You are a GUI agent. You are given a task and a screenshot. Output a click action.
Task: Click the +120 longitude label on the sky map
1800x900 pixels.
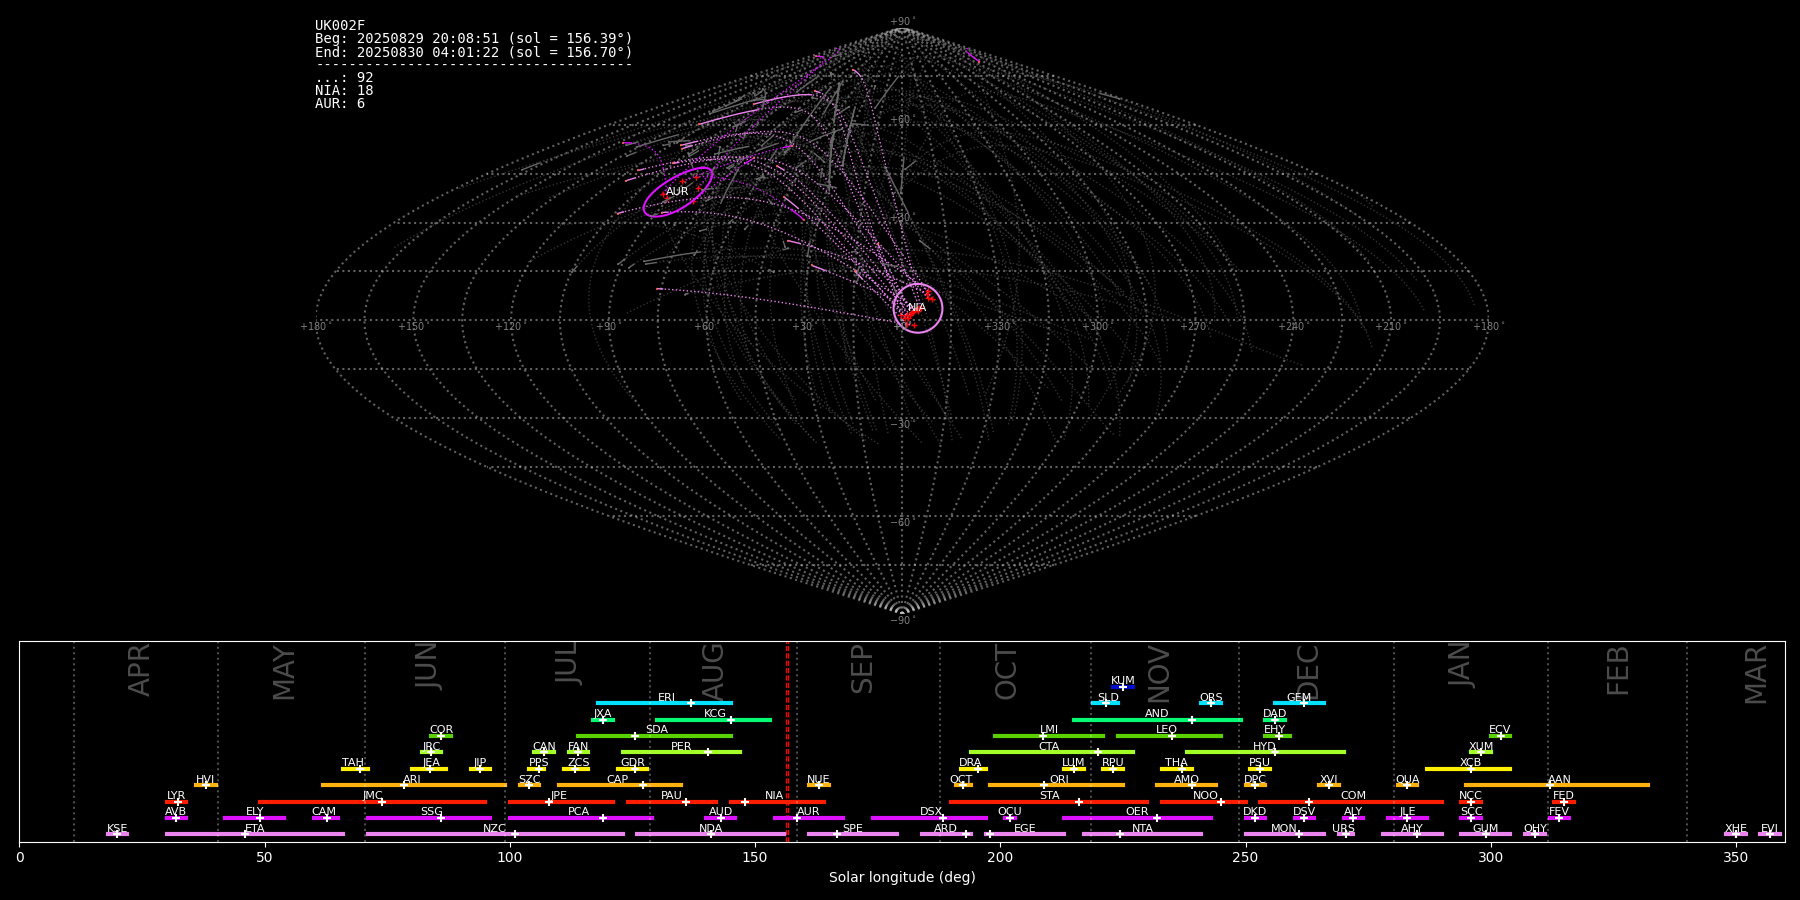point(508,327)
